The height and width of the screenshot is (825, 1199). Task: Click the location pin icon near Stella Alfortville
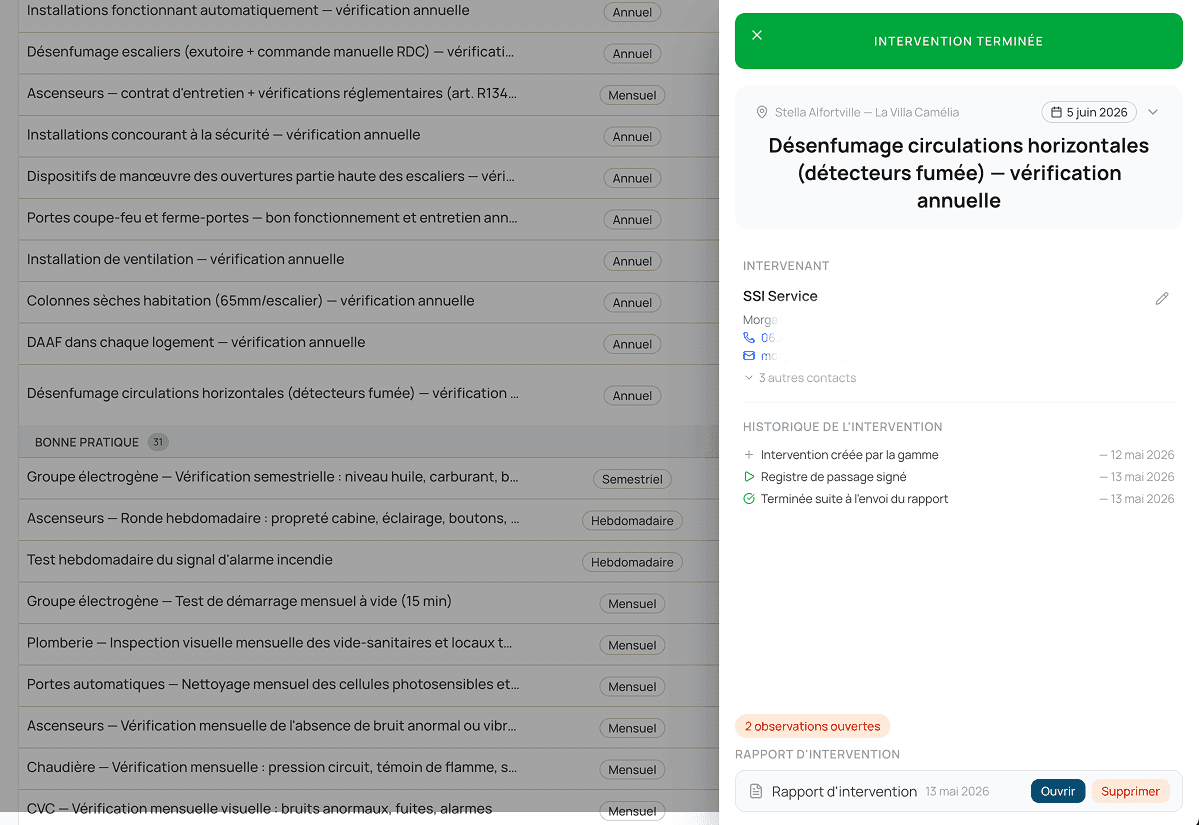(x=762, y=112)
